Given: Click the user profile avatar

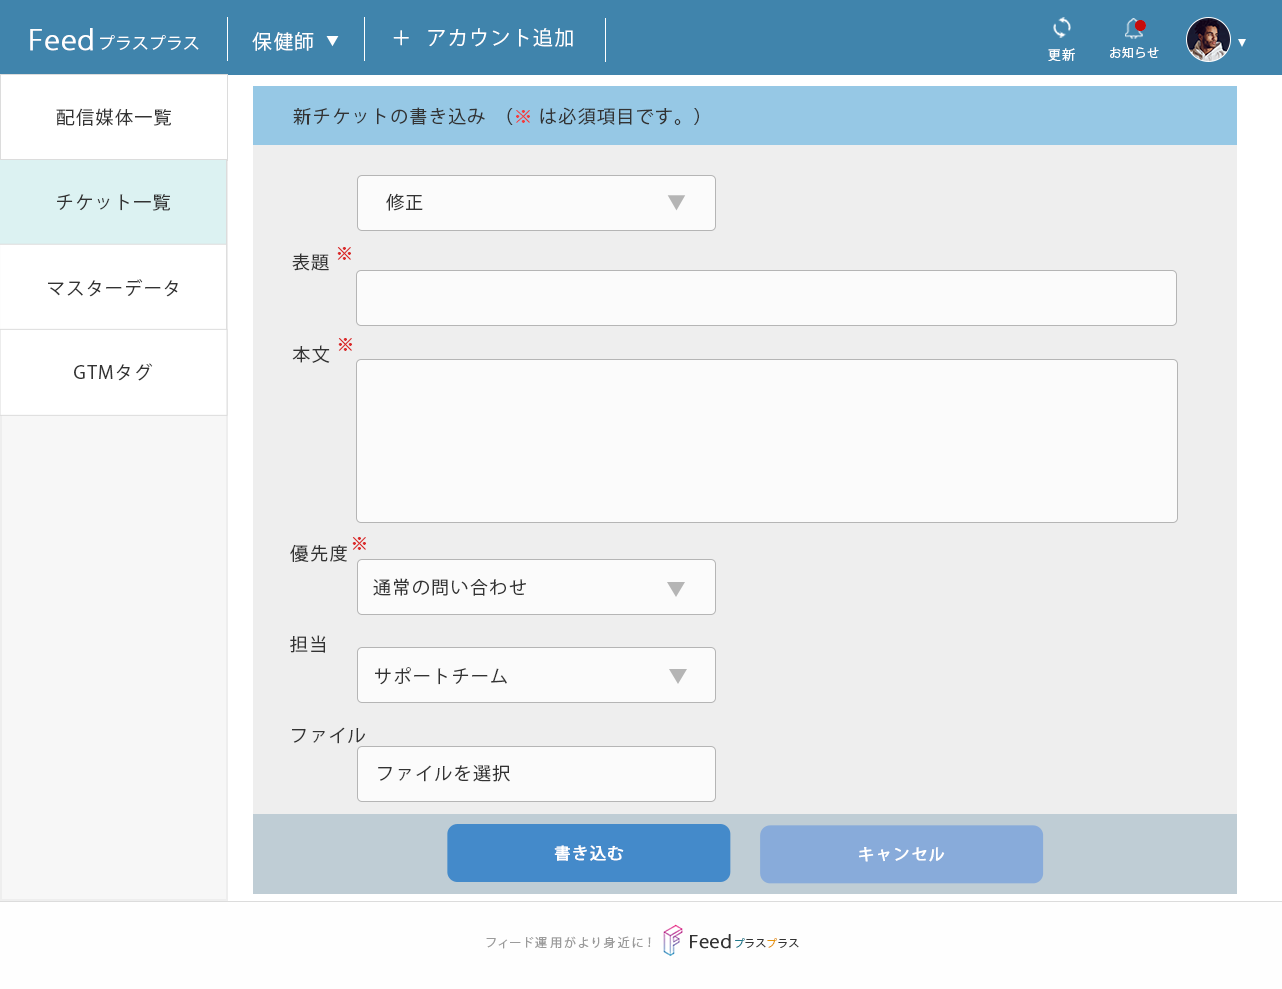Looking at the screenshot, I should pos(1208,40).
